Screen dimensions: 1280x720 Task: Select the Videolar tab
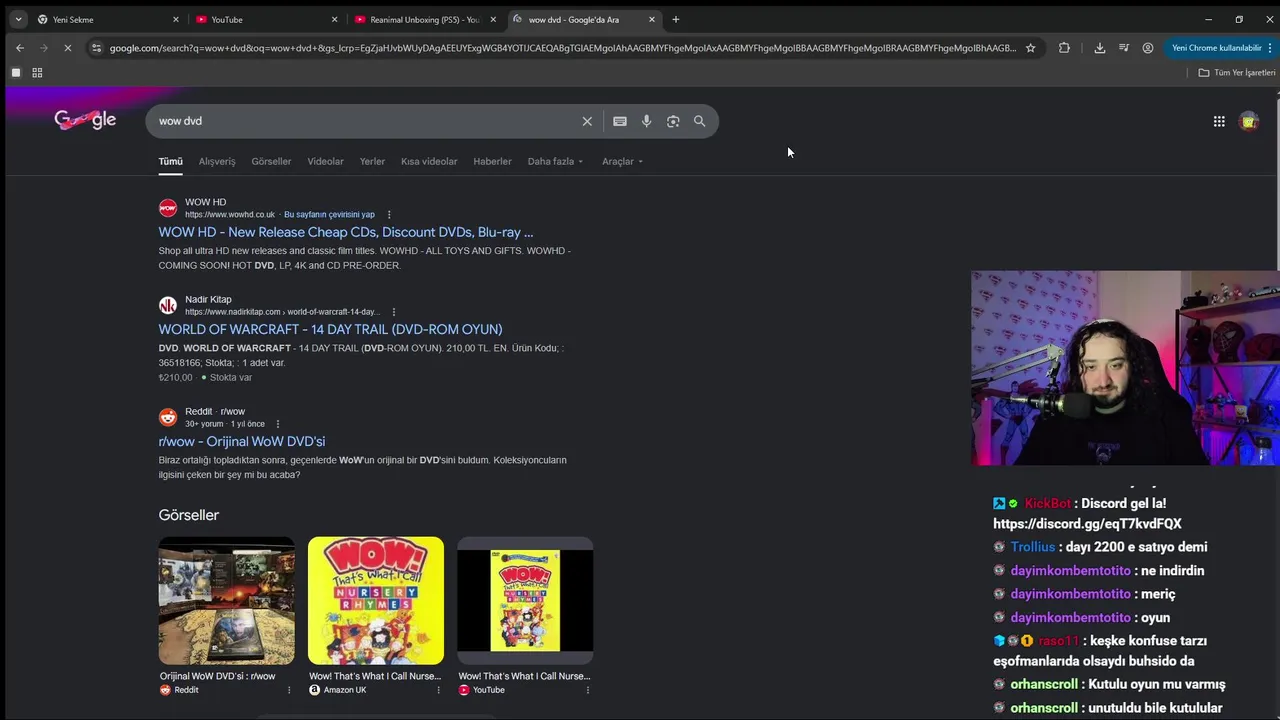(325, 161)
